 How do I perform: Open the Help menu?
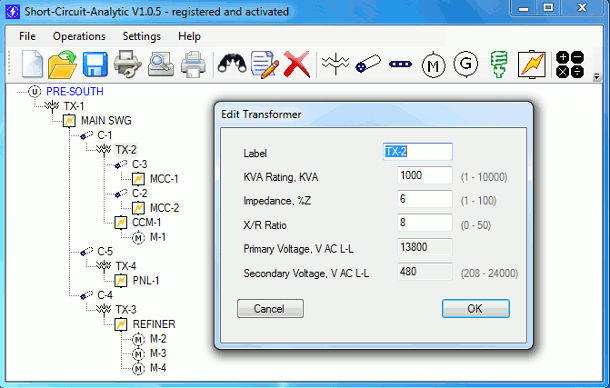(189, 36)
